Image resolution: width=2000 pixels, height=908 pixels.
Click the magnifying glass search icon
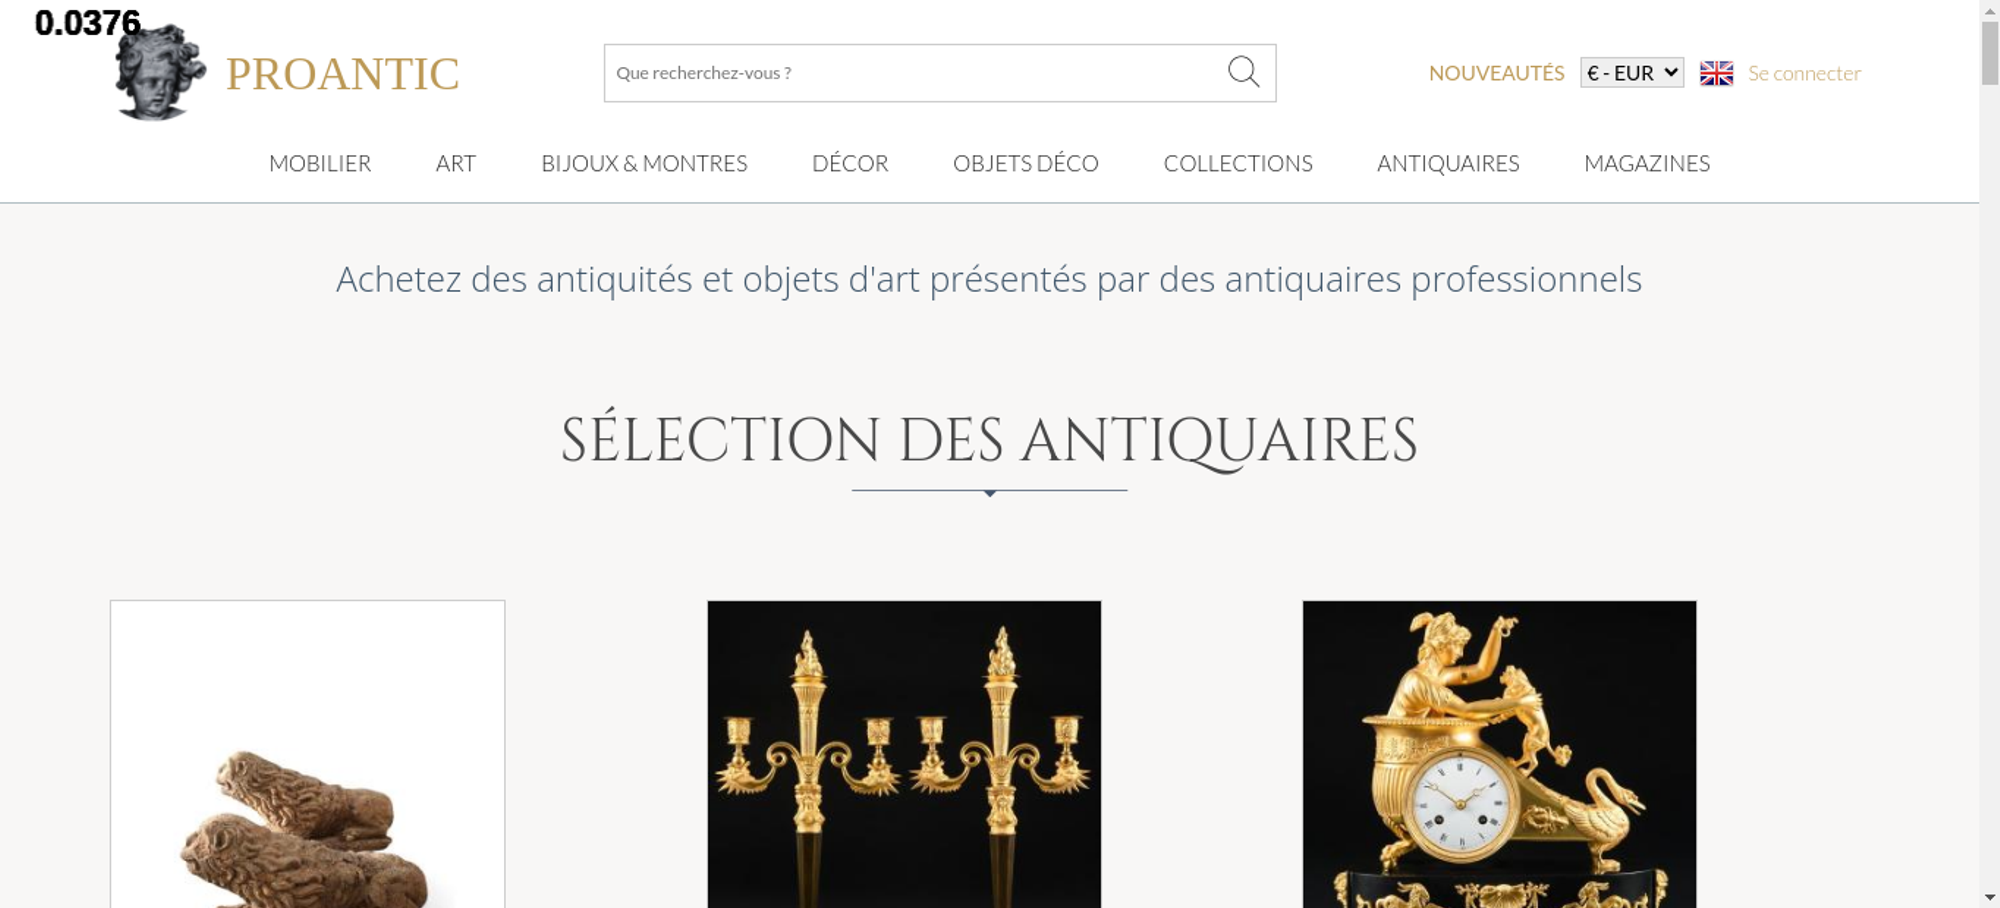pos(1243,72)
